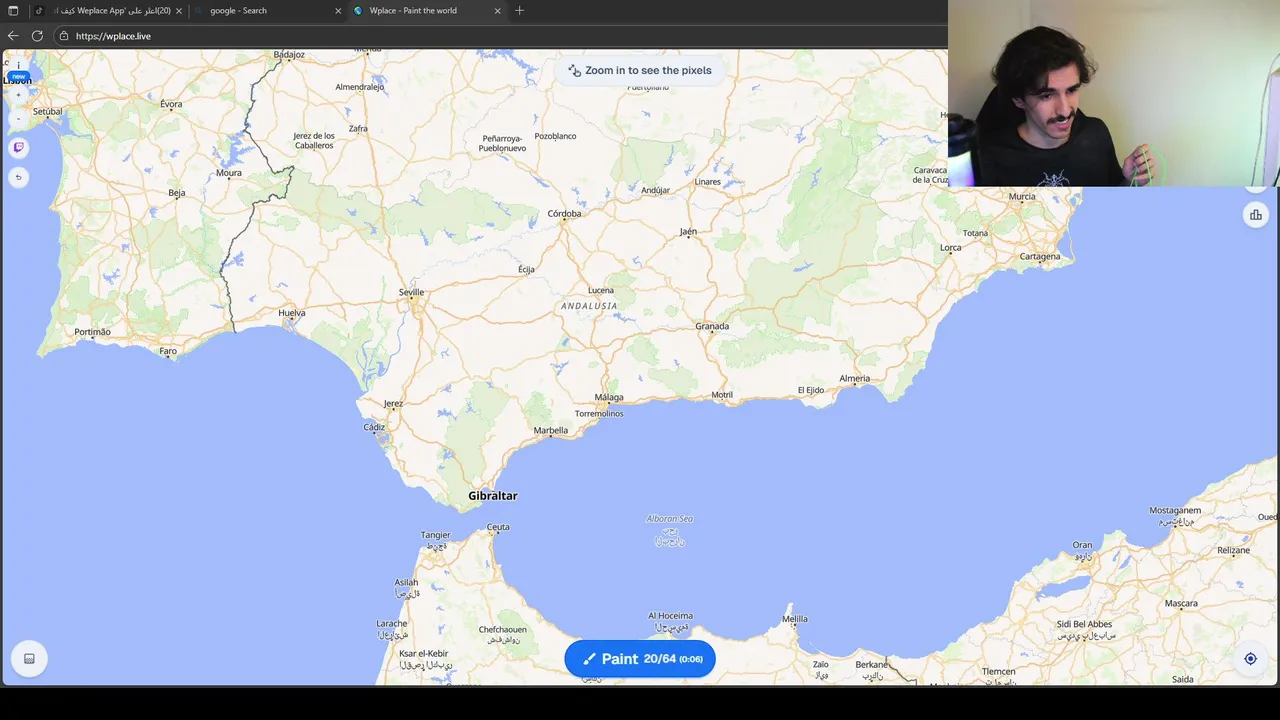Click the 'Zoom in to see the pixels' notice
Viewport: 1280px width, 720px height.
pyautogui.click(x=640, y=70)
